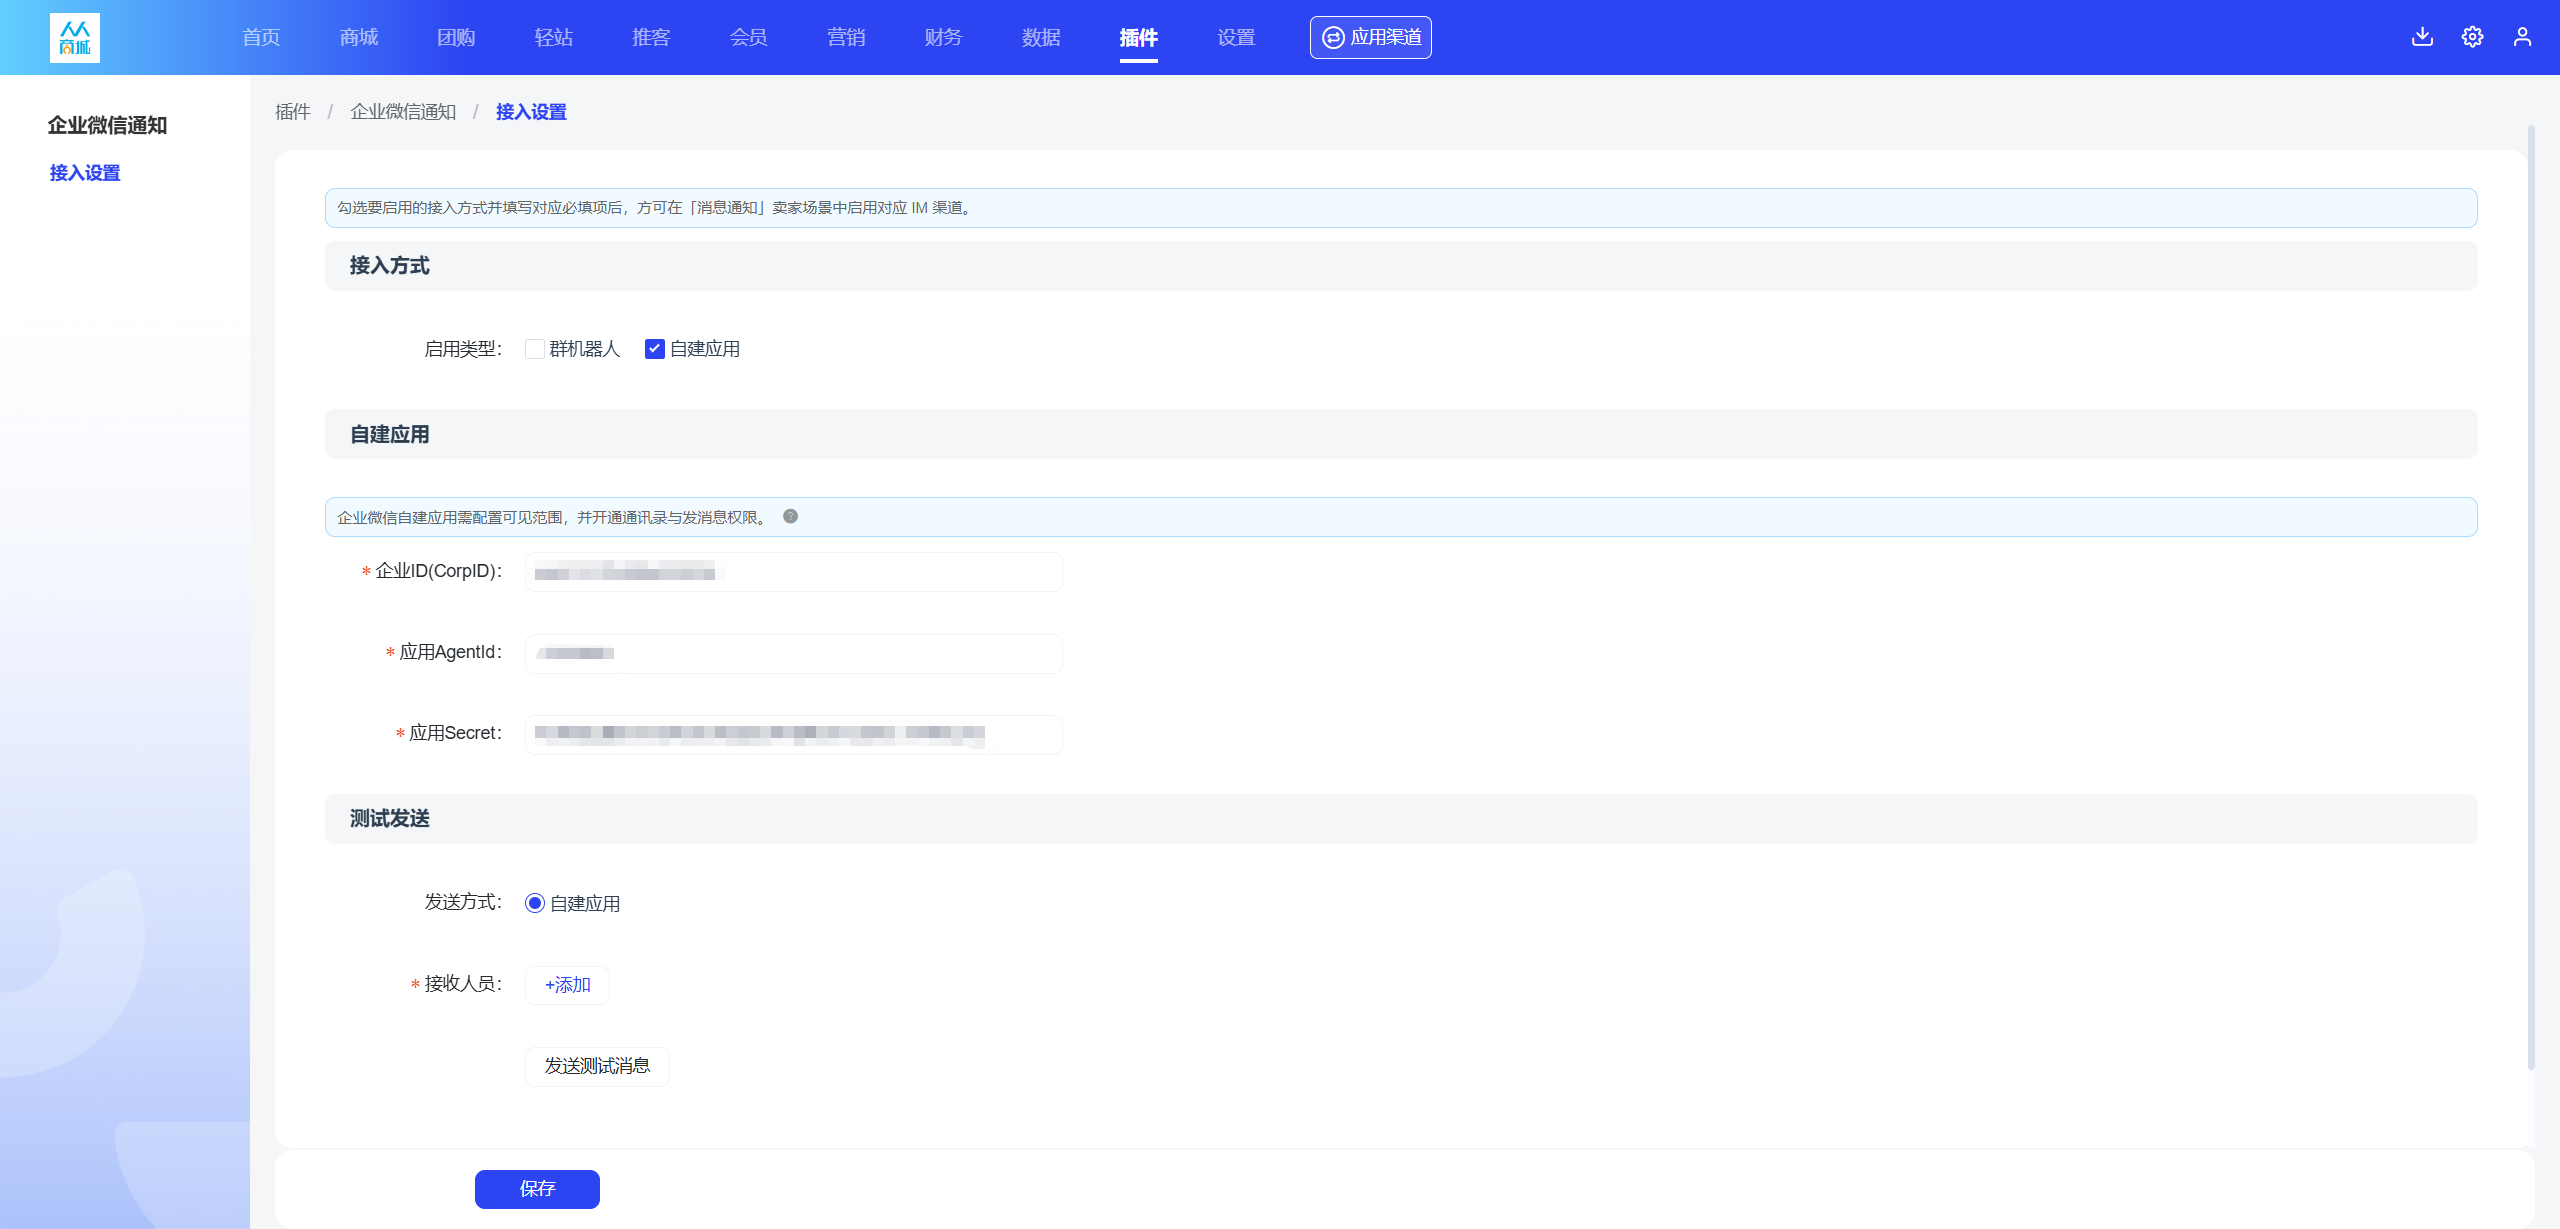This screenshot has width=2560, height=1229.
Task: Open the 财务 menu
Action: (944, 37)
